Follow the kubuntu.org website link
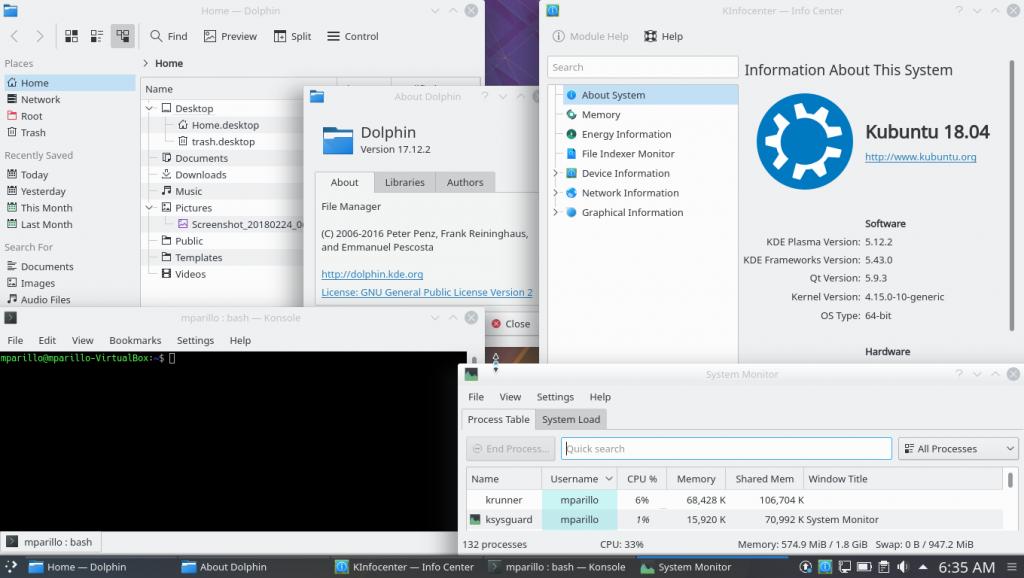The height and width of the screenshot is (578, 1024). (920, 157)
